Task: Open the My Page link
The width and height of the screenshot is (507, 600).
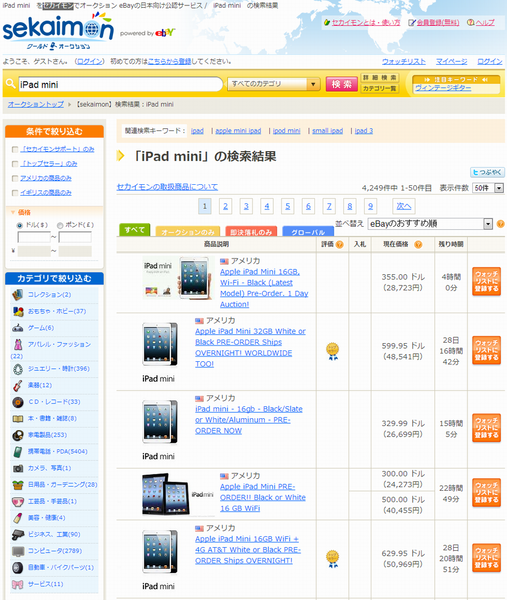Action: [x=452, y=61]
